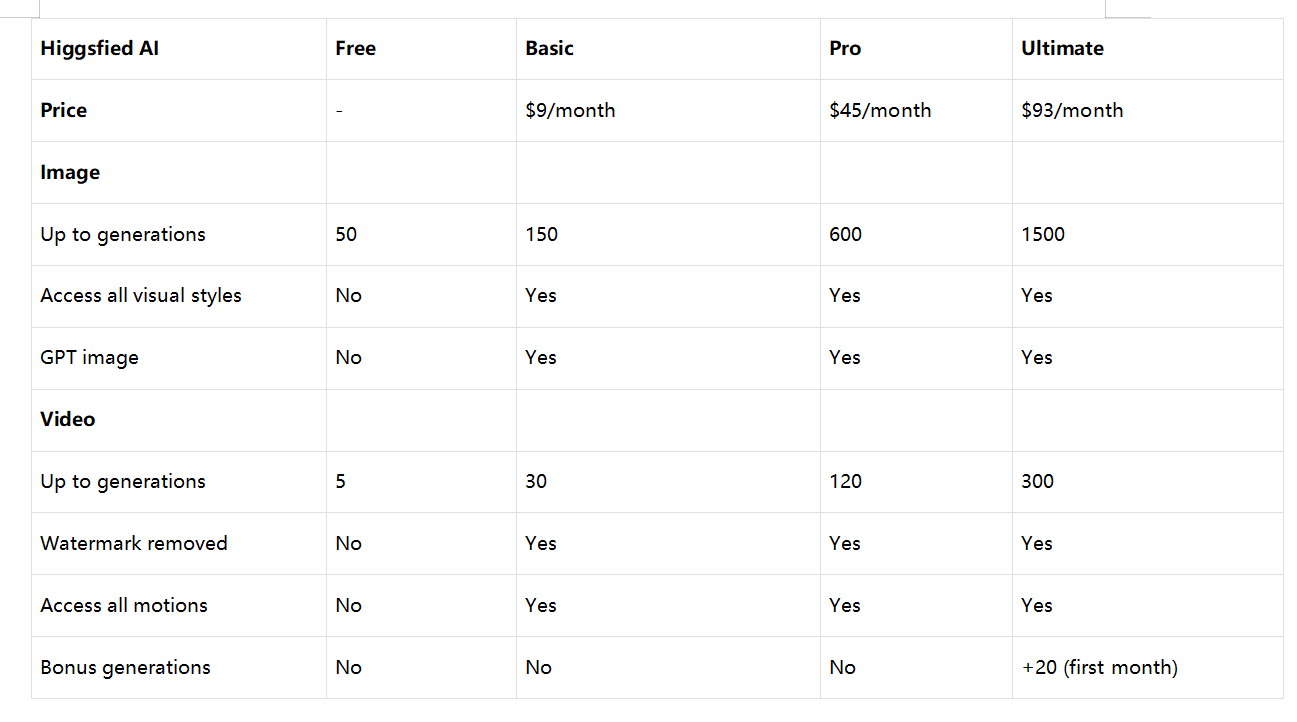Click the "Watermark removed" row label
The width and height of the screenshot is (1297, 722).
click(134, 544)
